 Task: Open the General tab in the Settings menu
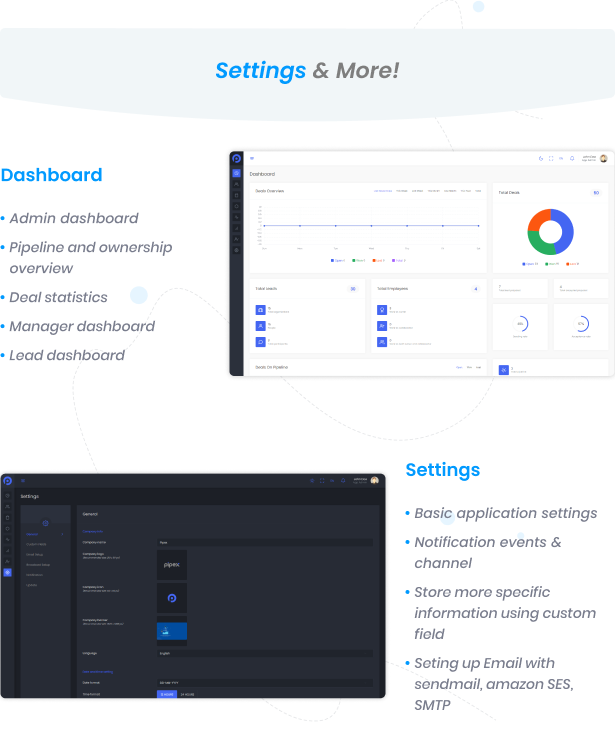[x=33, y=534]
